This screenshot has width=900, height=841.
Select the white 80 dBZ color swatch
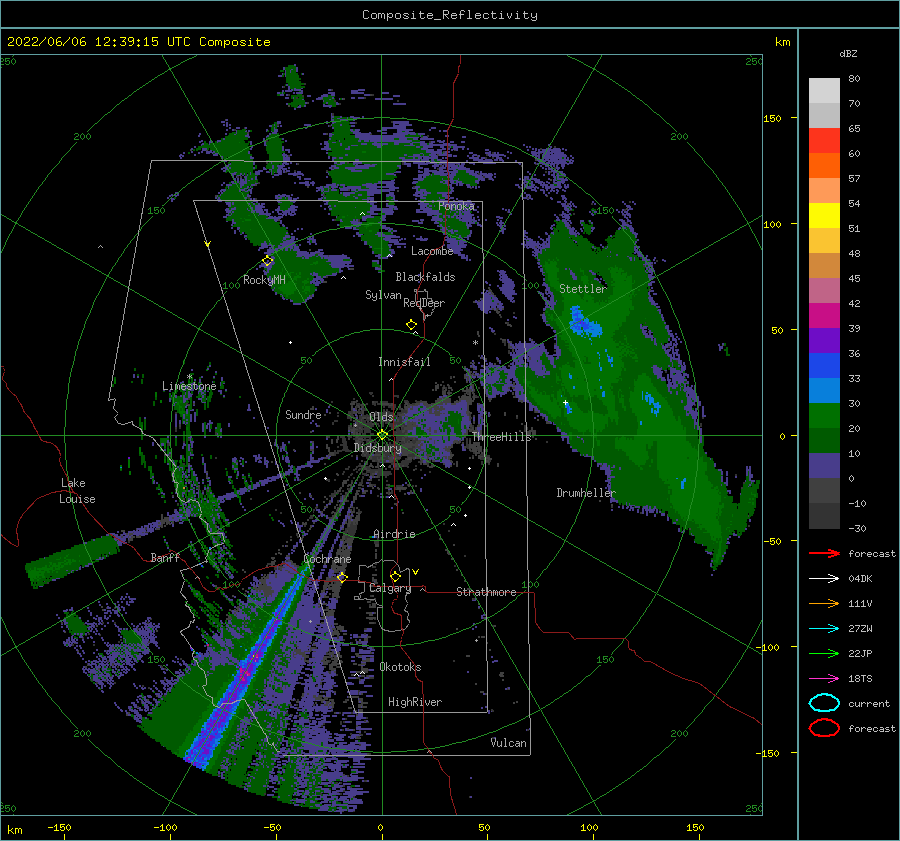pos(824,90)
